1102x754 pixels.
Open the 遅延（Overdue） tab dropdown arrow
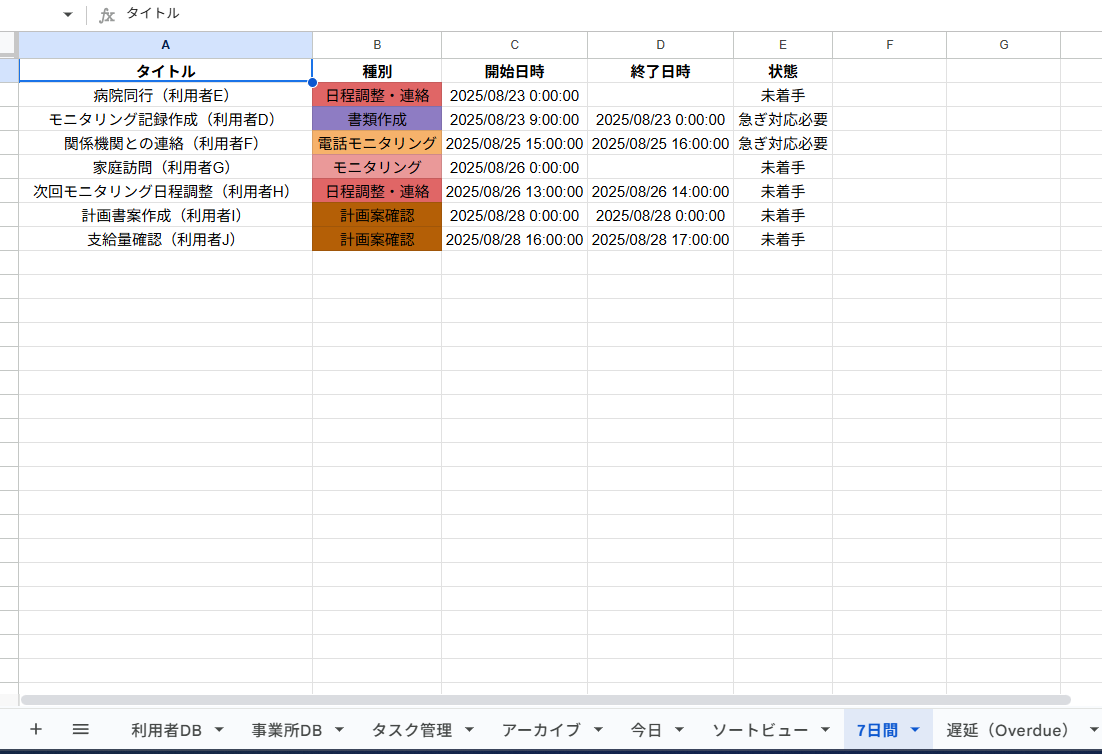[1094, 729]
